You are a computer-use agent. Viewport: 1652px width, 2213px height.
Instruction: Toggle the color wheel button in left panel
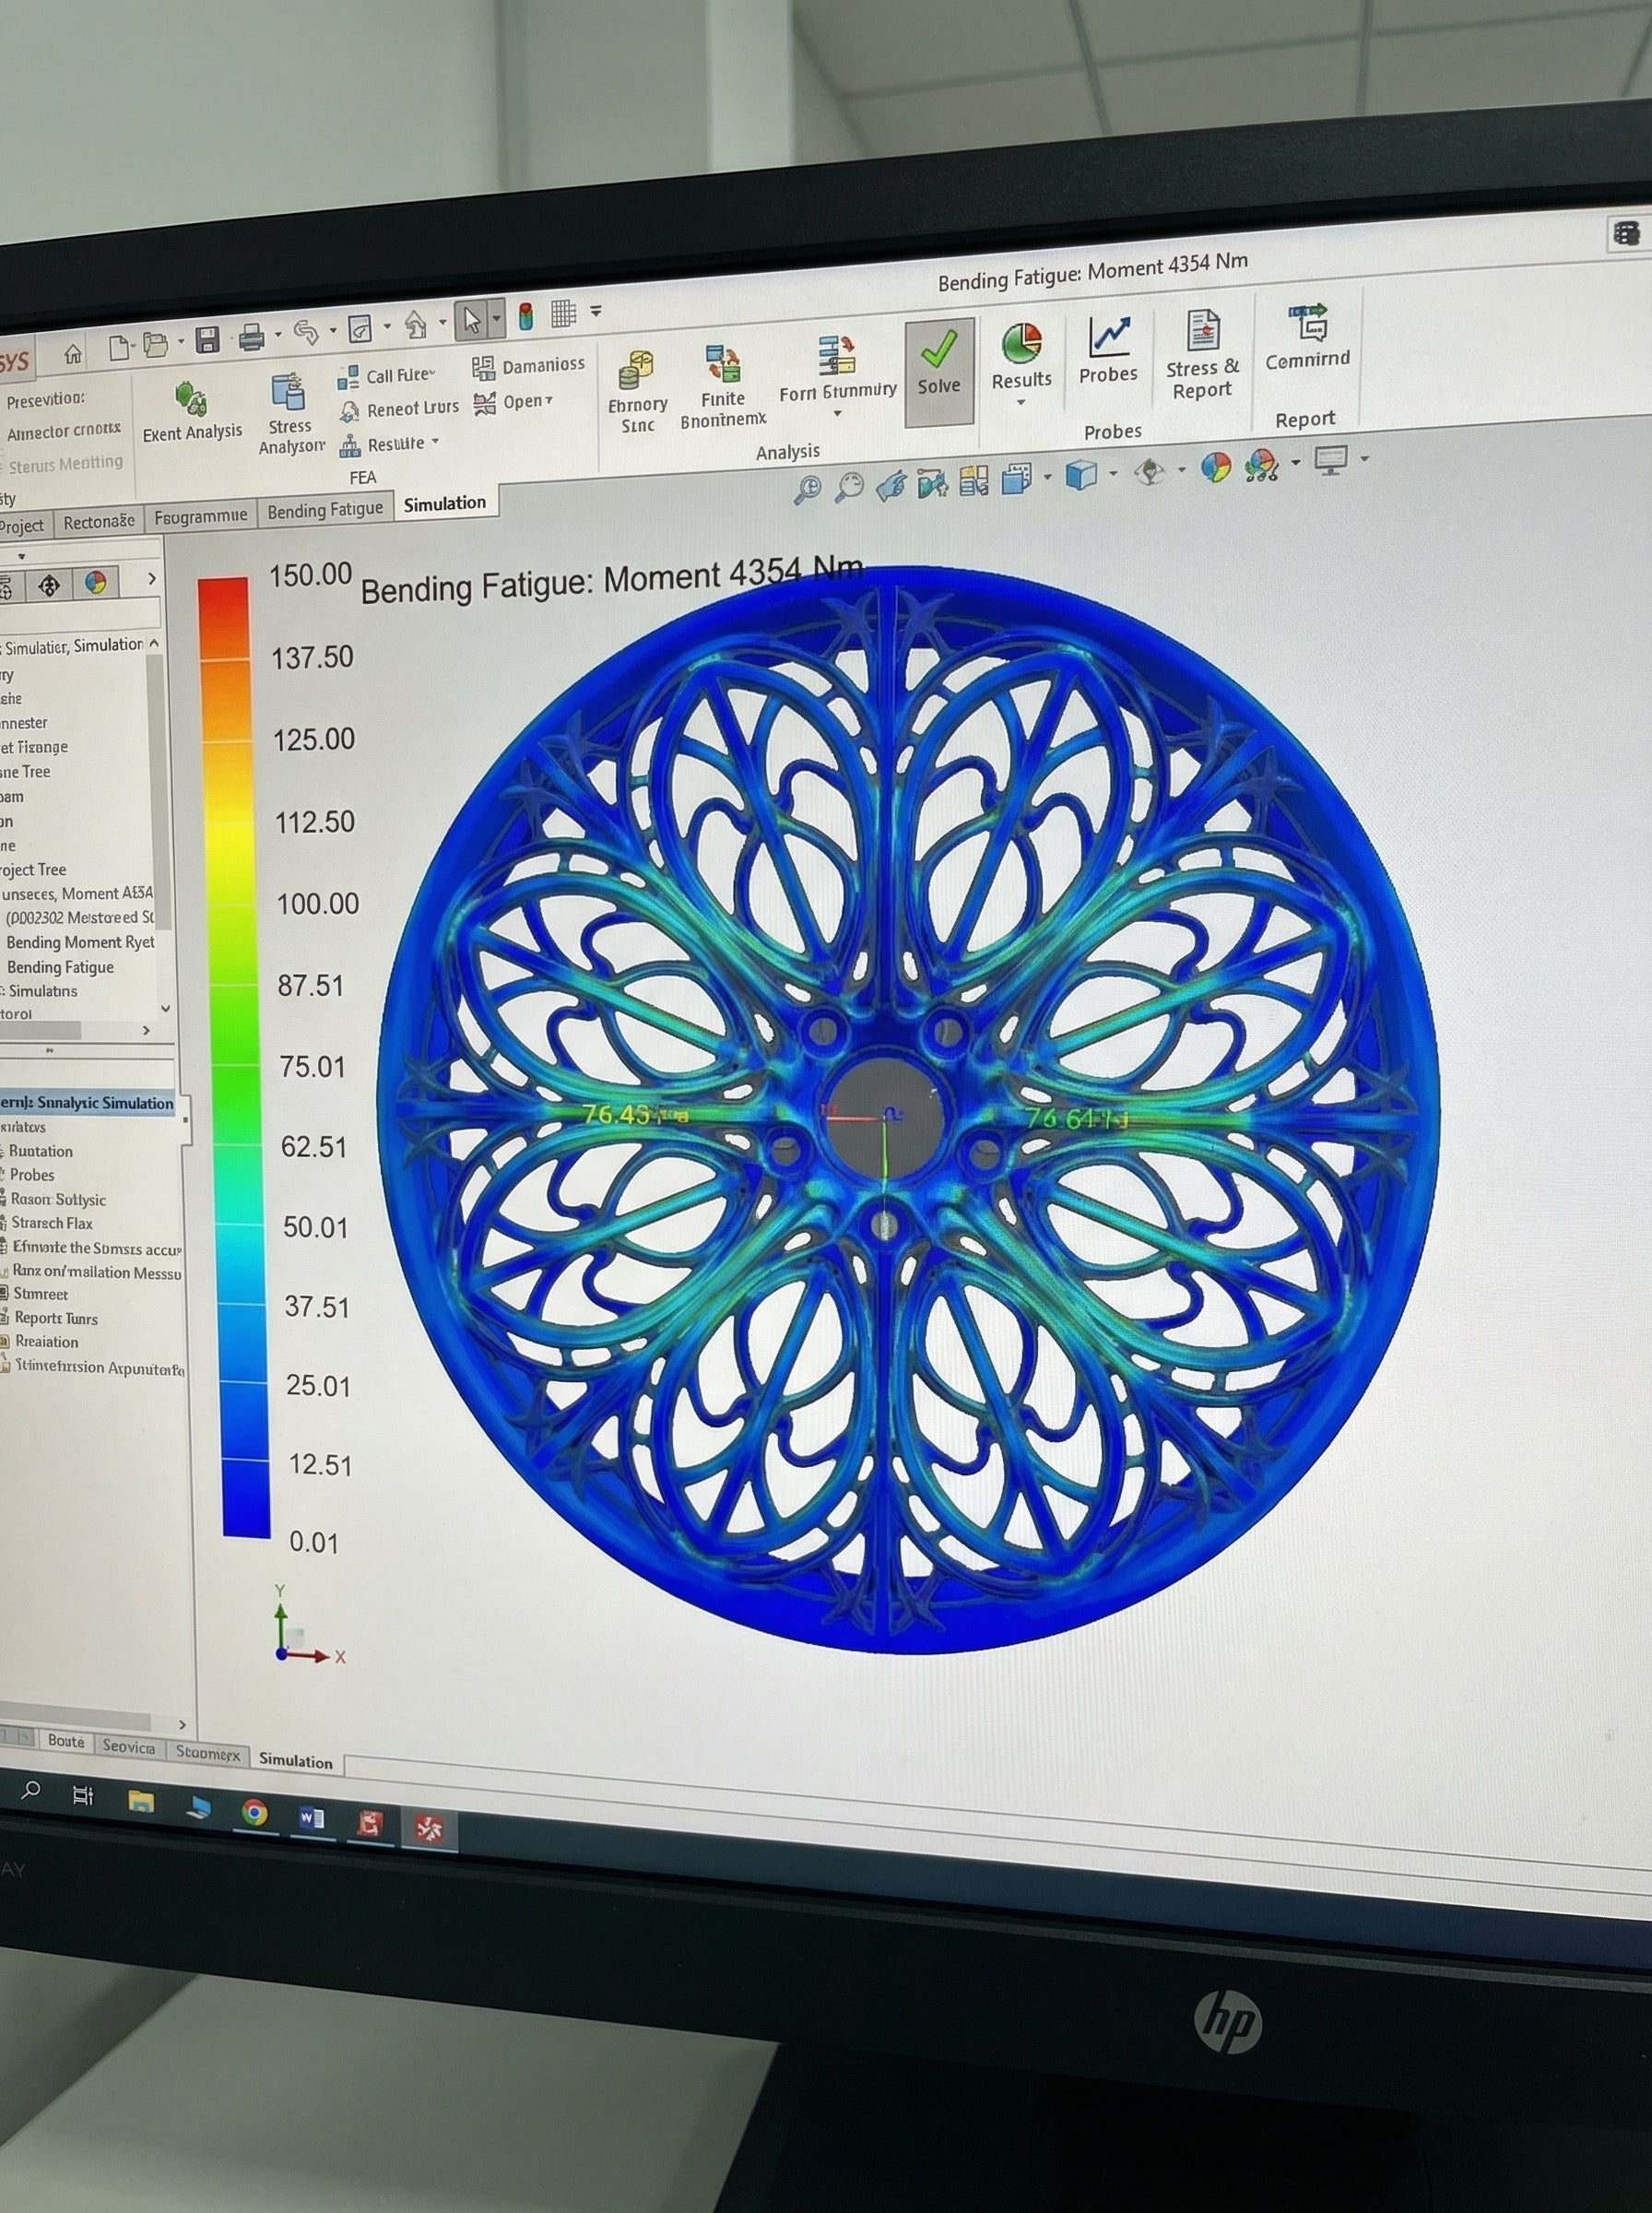click(96, 583)
